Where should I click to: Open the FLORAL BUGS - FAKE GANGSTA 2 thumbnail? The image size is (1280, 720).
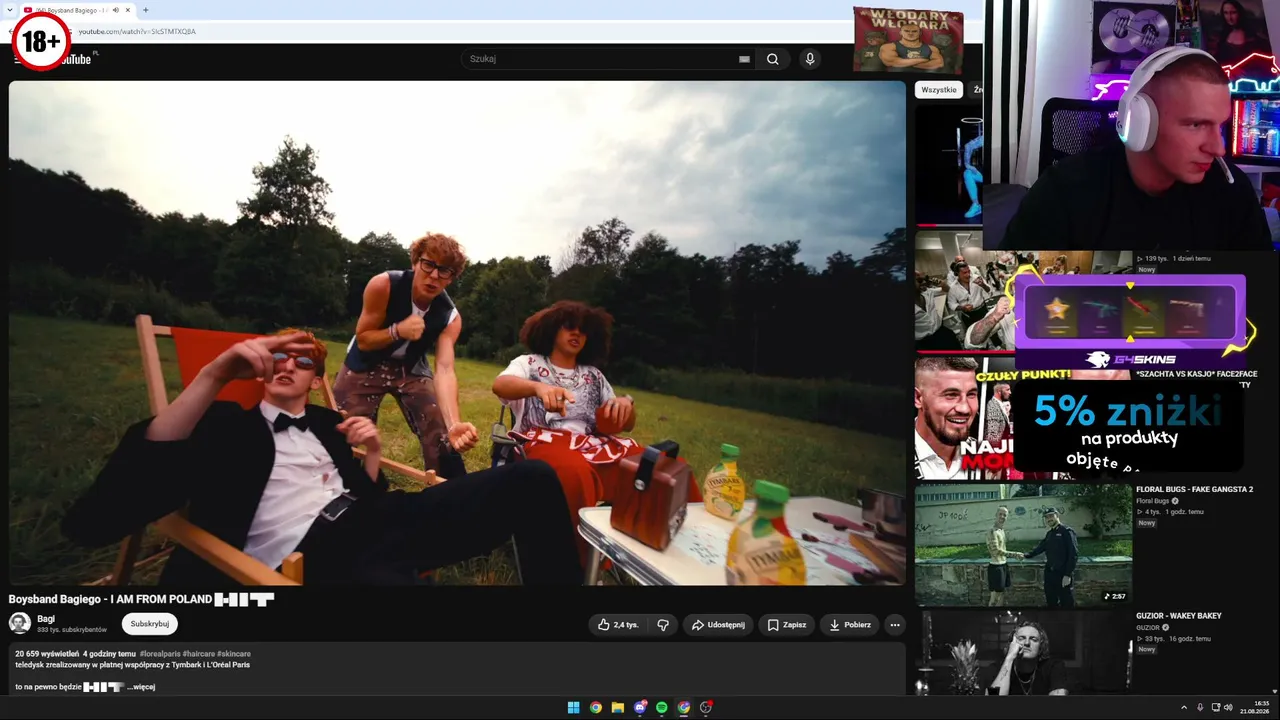tap(1023, 545)
